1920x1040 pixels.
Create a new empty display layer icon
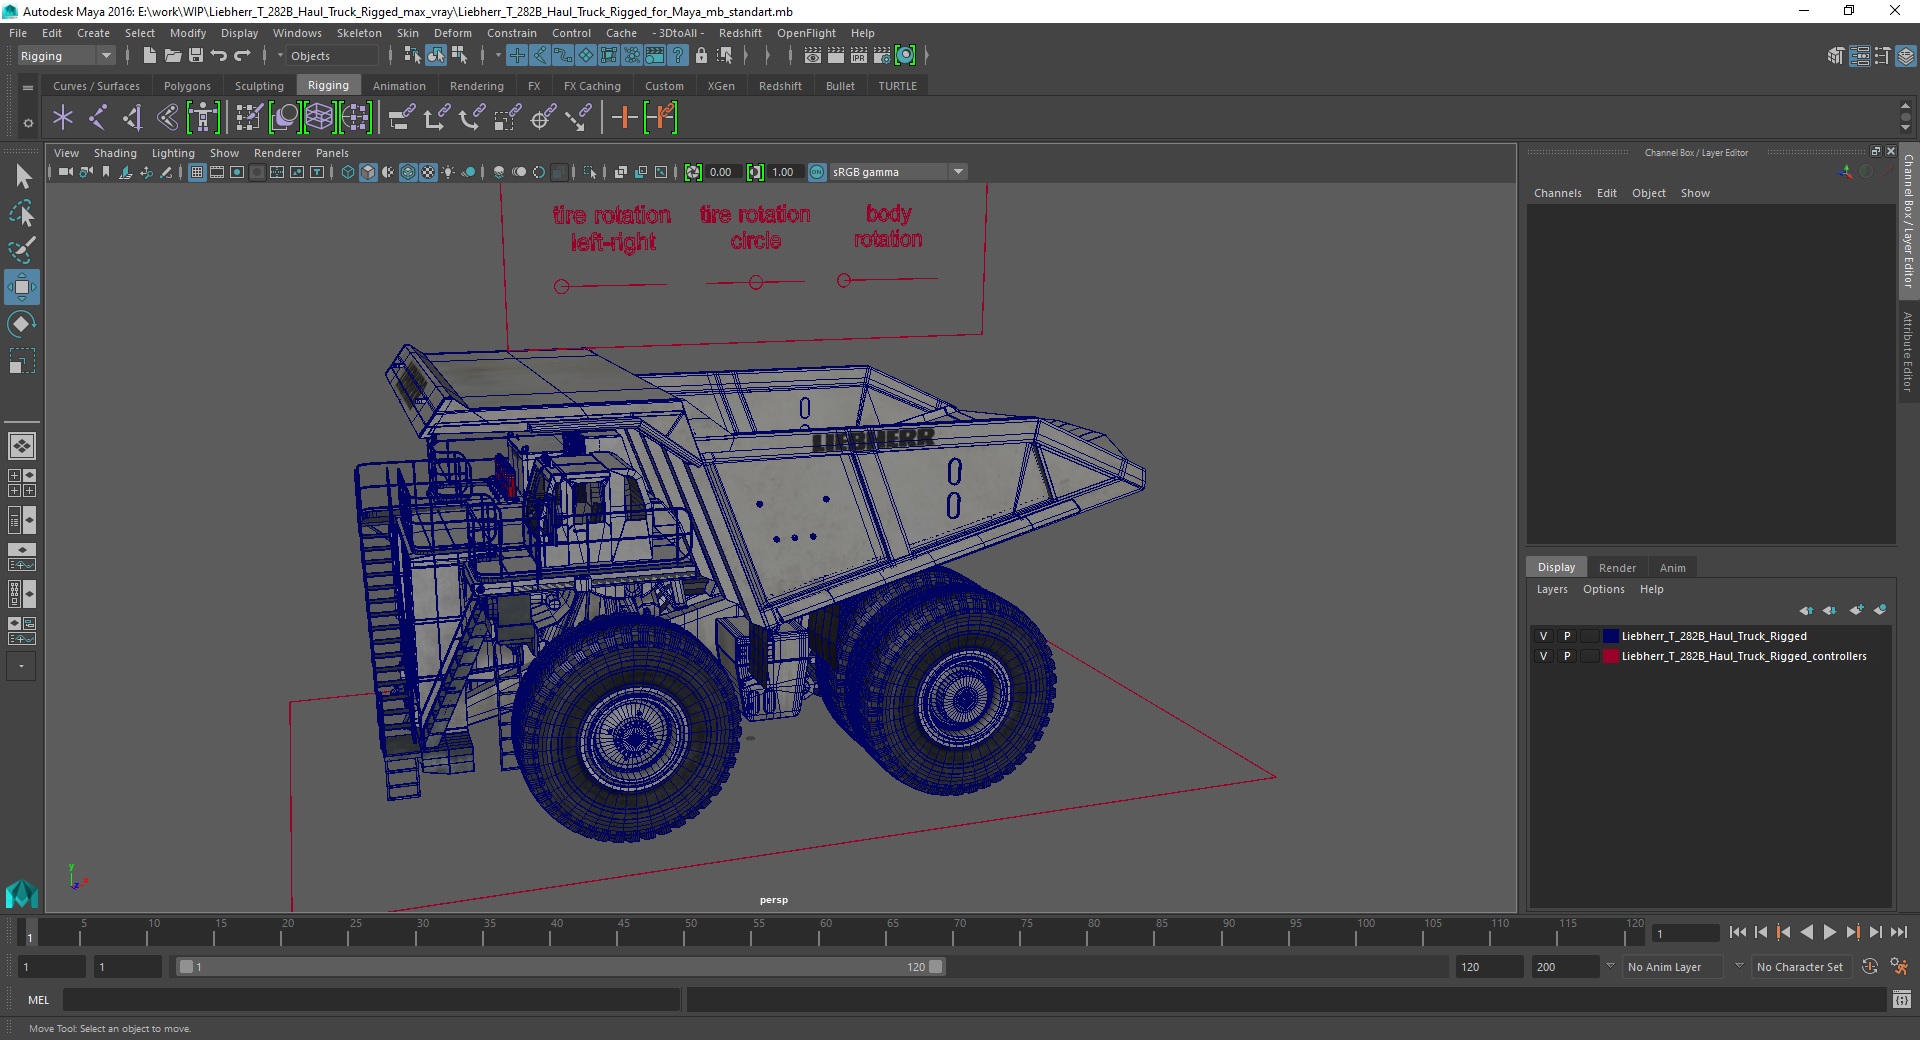point(1856,610)
